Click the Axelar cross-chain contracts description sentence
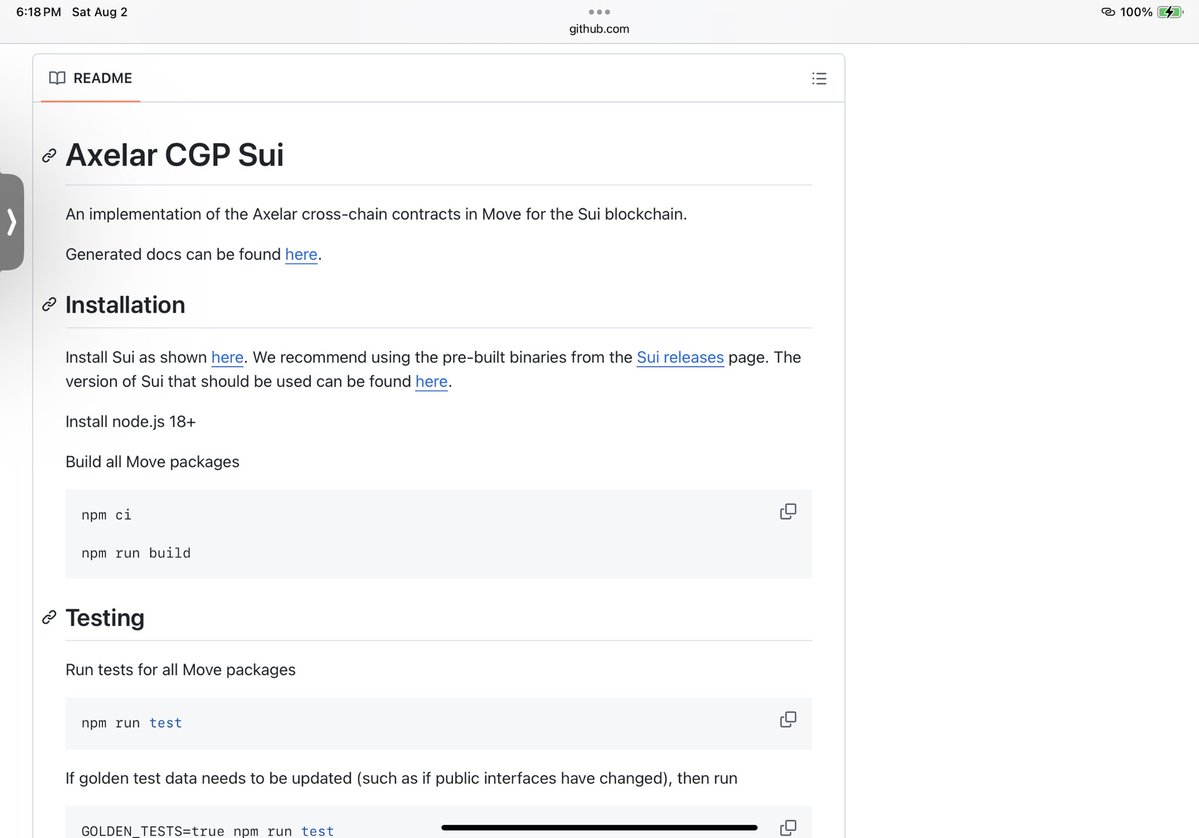The height and width of the screenshot is (838, 1199). point(376,214)
